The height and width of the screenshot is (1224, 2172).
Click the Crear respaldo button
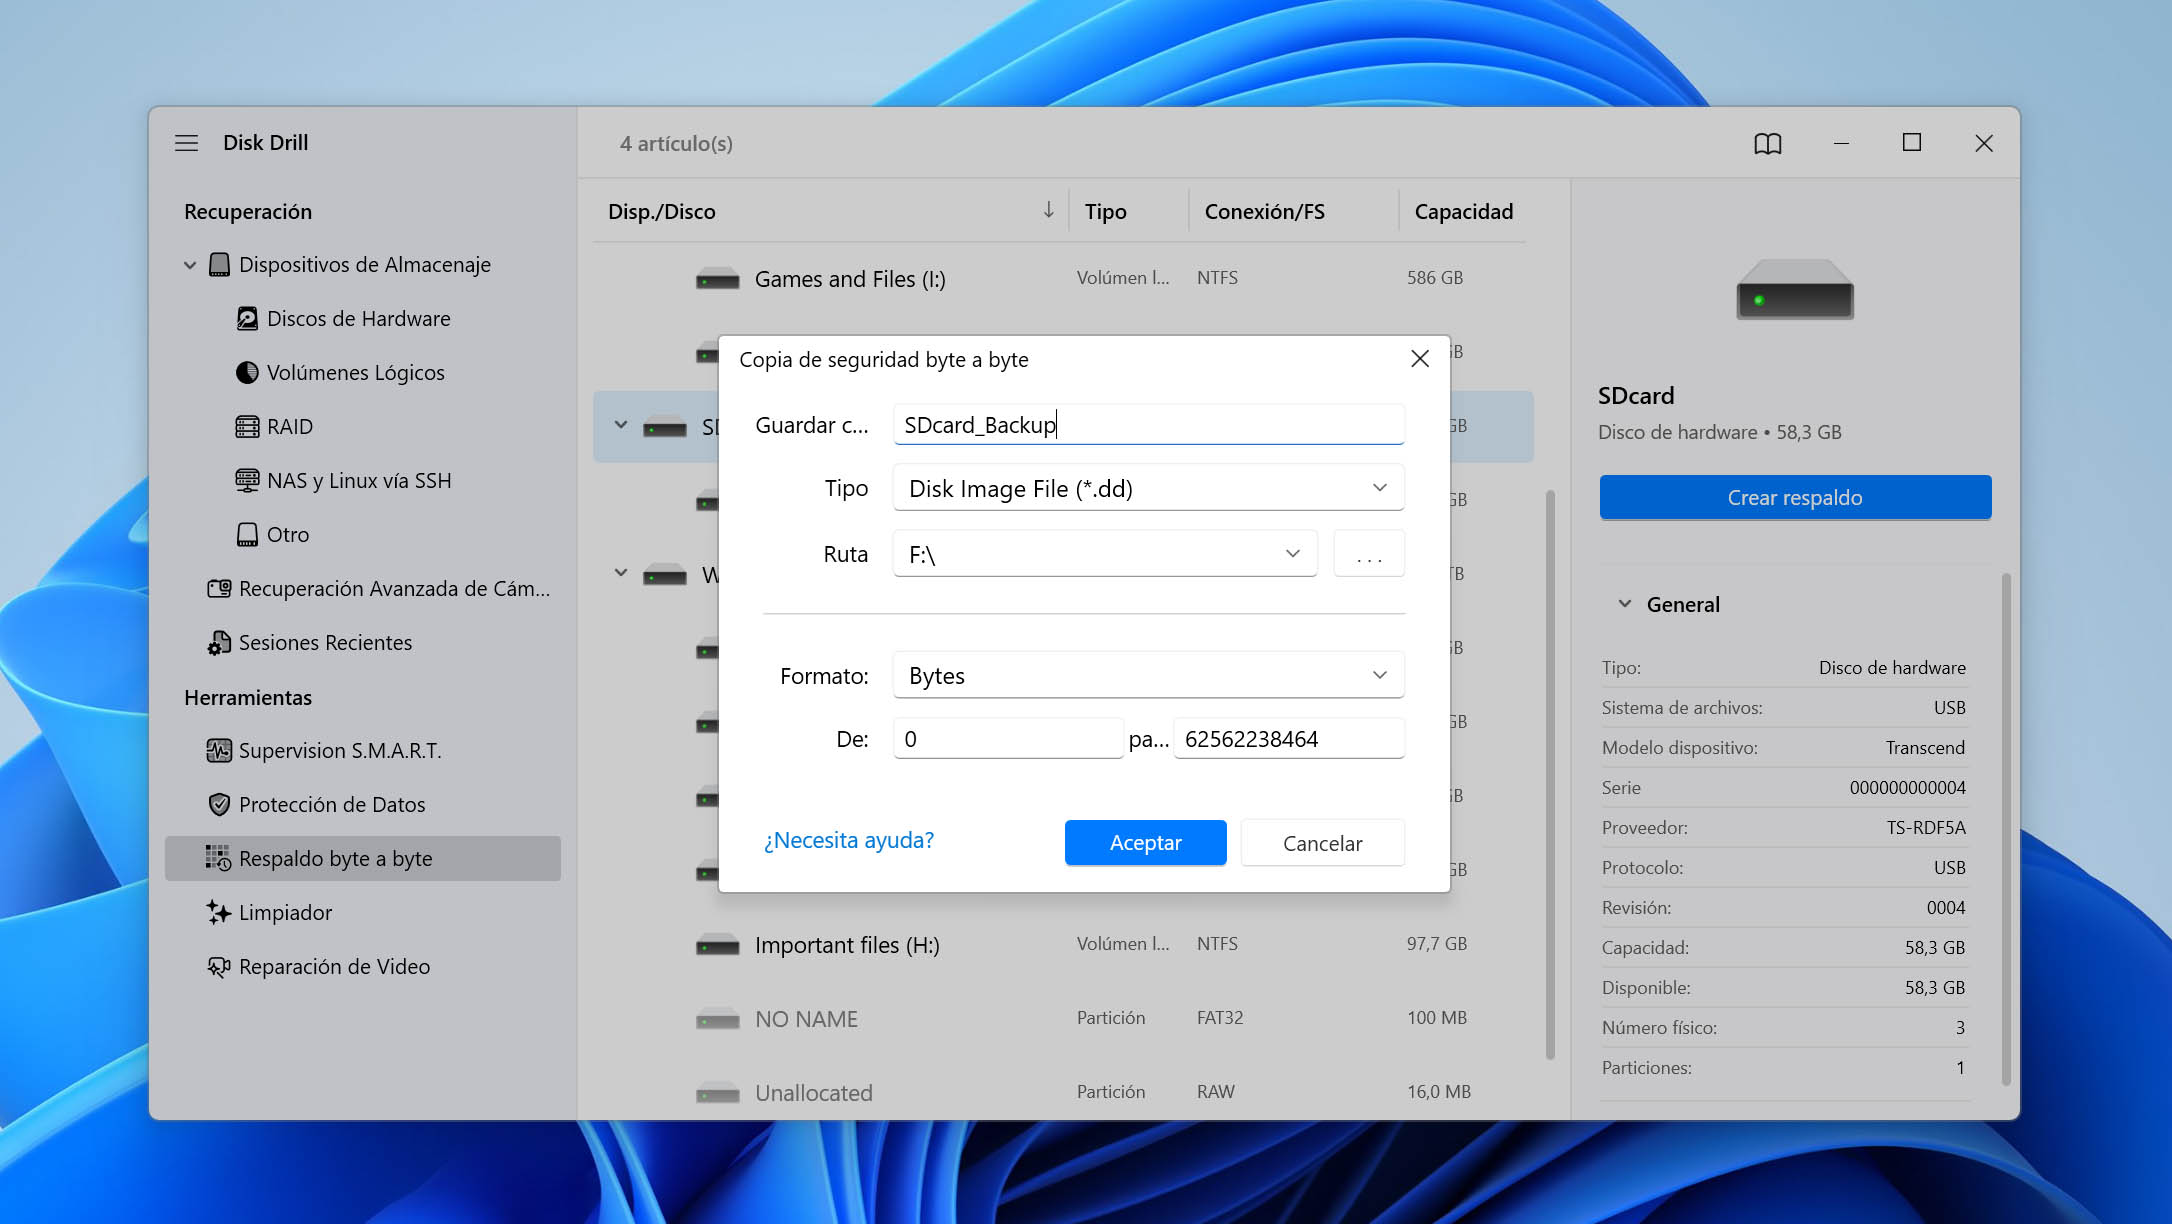tap(1795, 497)
